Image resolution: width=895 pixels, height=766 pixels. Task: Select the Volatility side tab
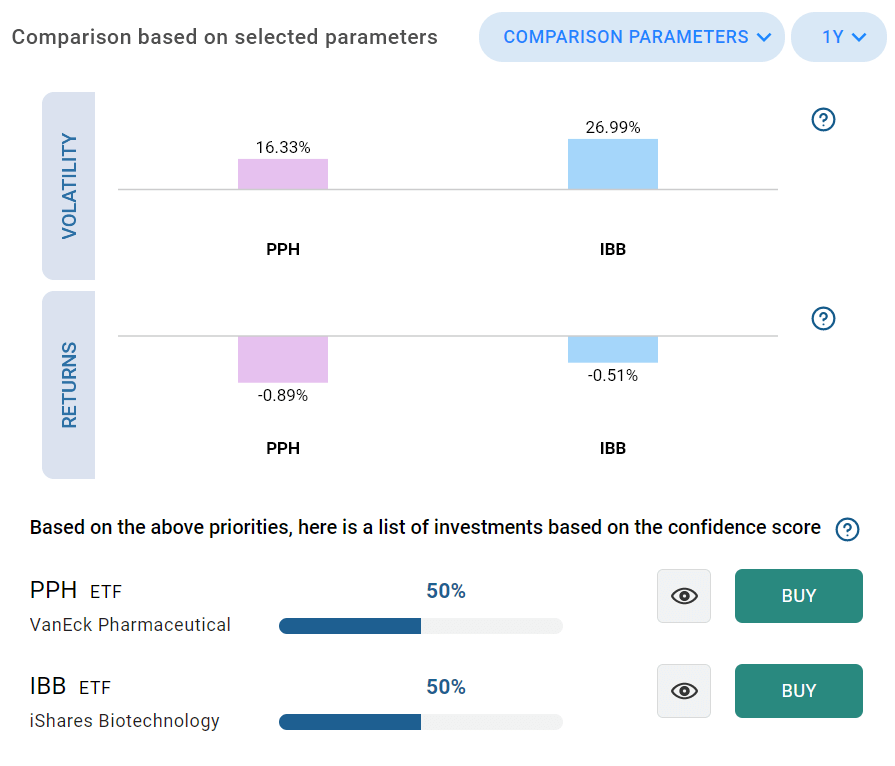[x=68, y=186]
